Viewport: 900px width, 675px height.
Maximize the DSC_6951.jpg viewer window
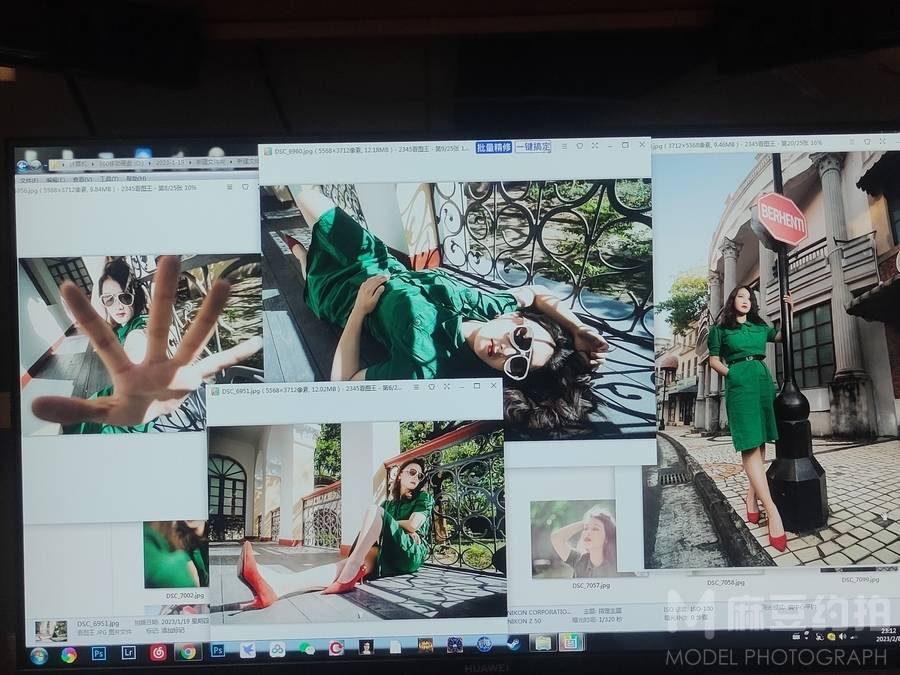click(476, 386)
